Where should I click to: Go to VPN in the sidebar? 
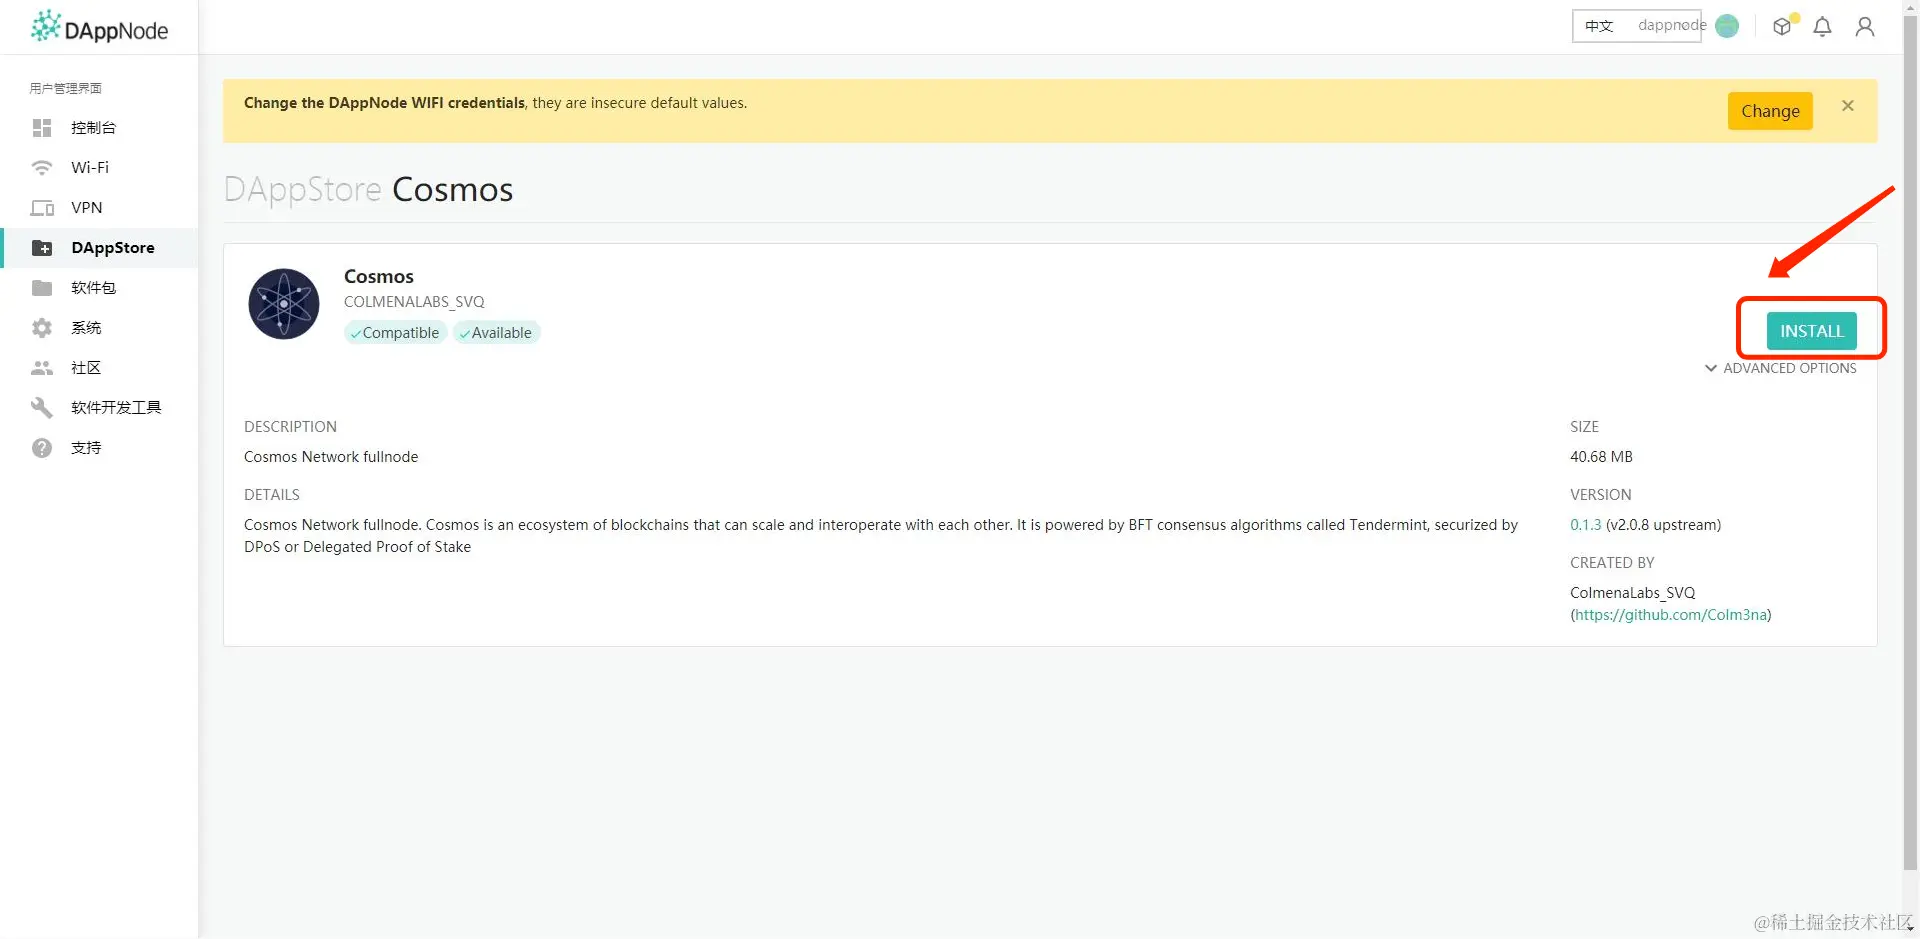(x=100, y=208)
